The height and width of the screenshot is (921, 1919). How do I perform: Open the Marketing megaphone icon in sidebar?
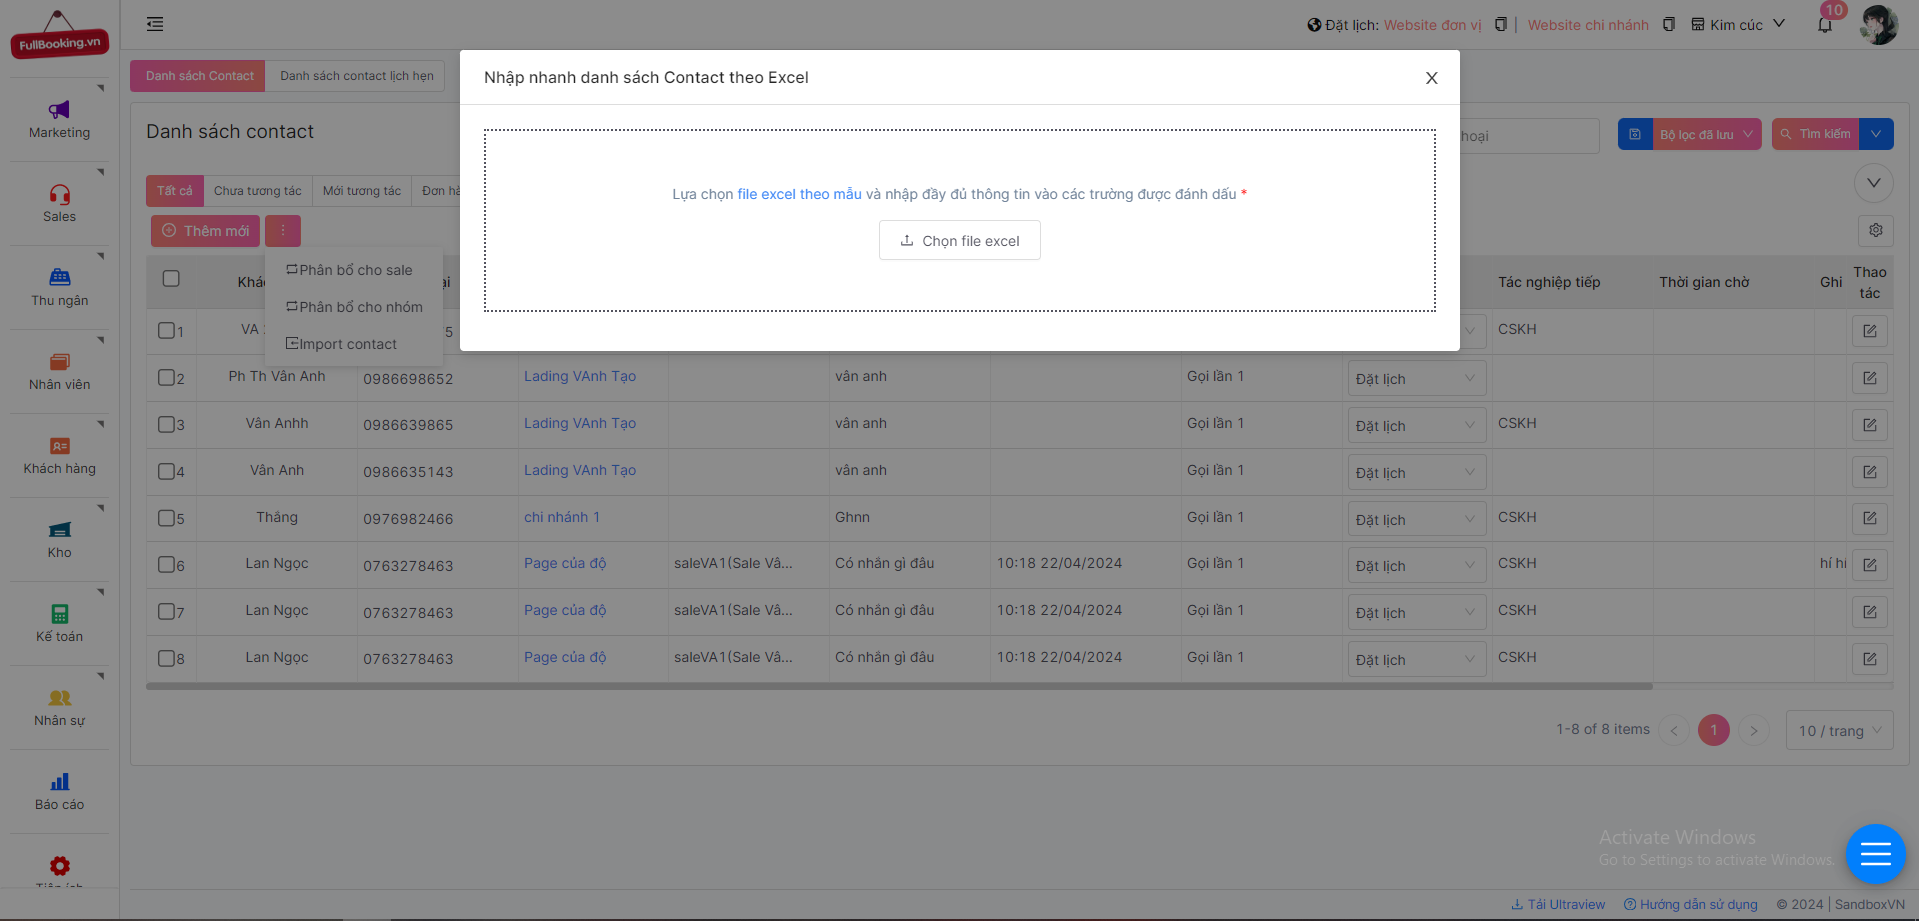59,110
